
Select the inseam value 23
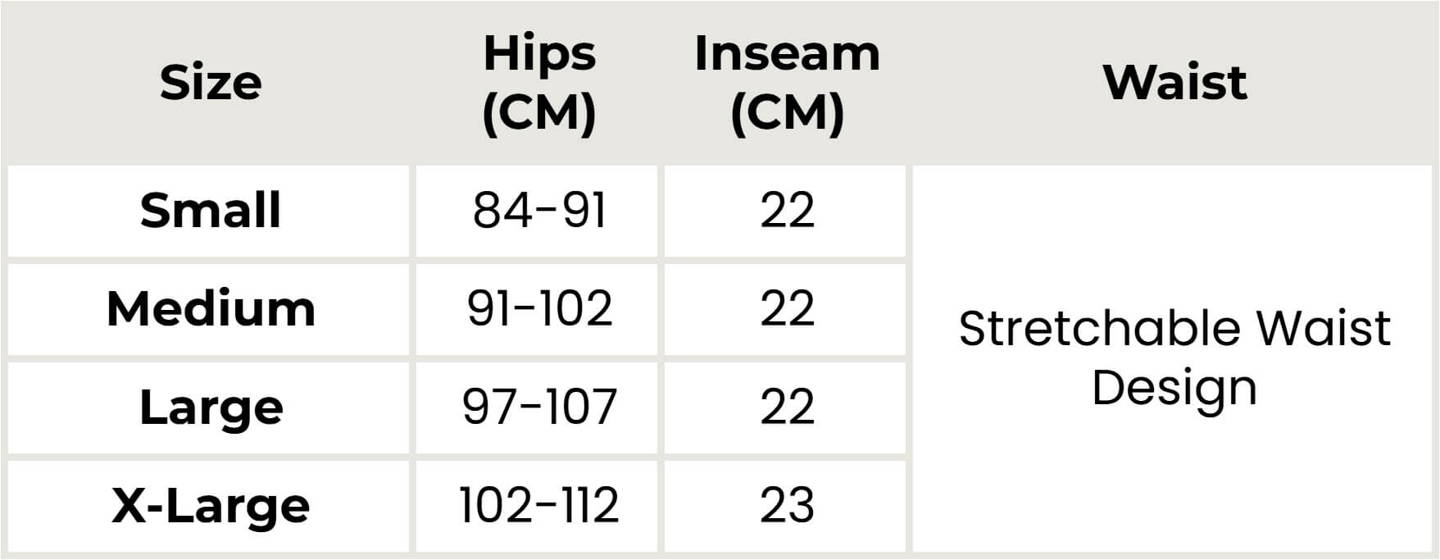coord(787,506)
